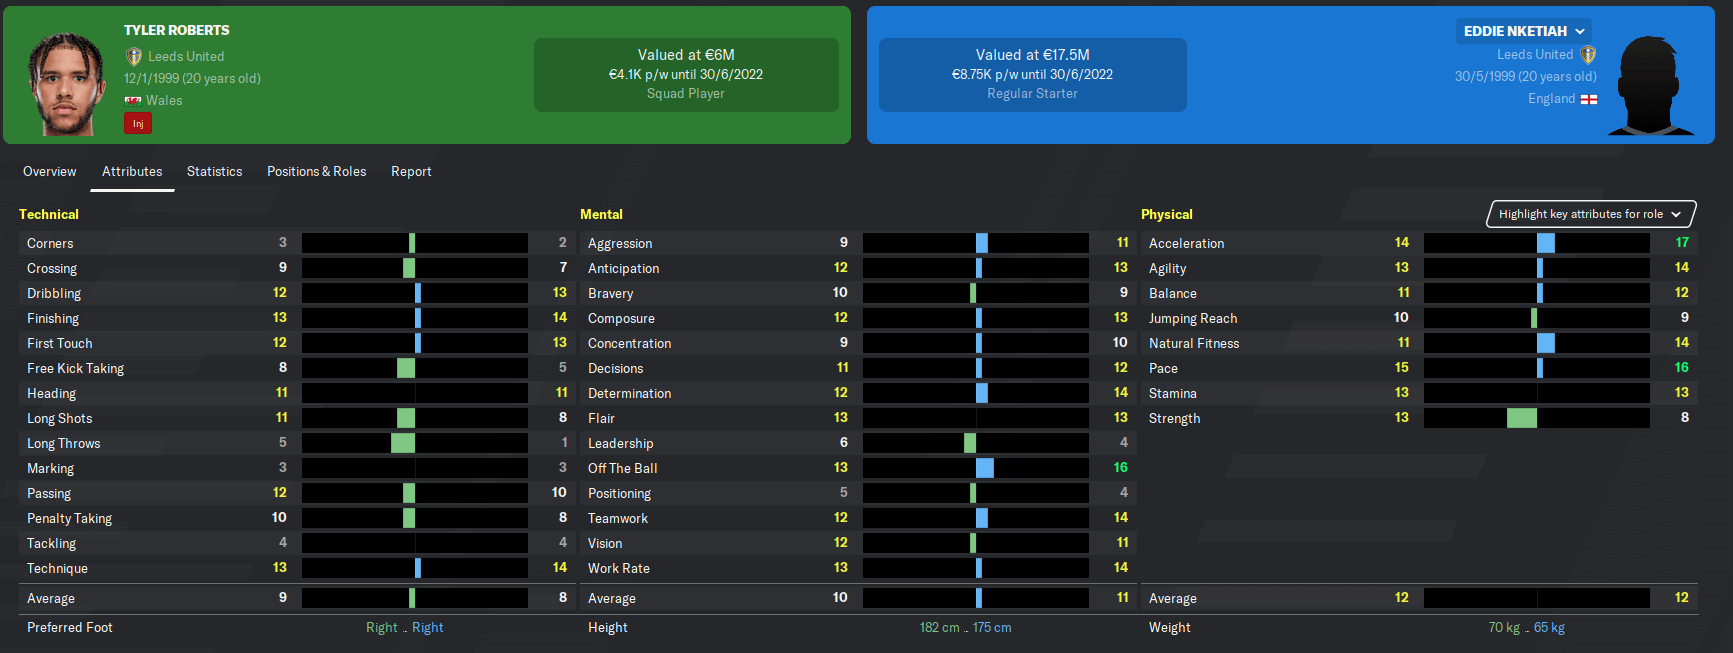Open the Positions & Roles tab
1733x653 pixels.
317,171
